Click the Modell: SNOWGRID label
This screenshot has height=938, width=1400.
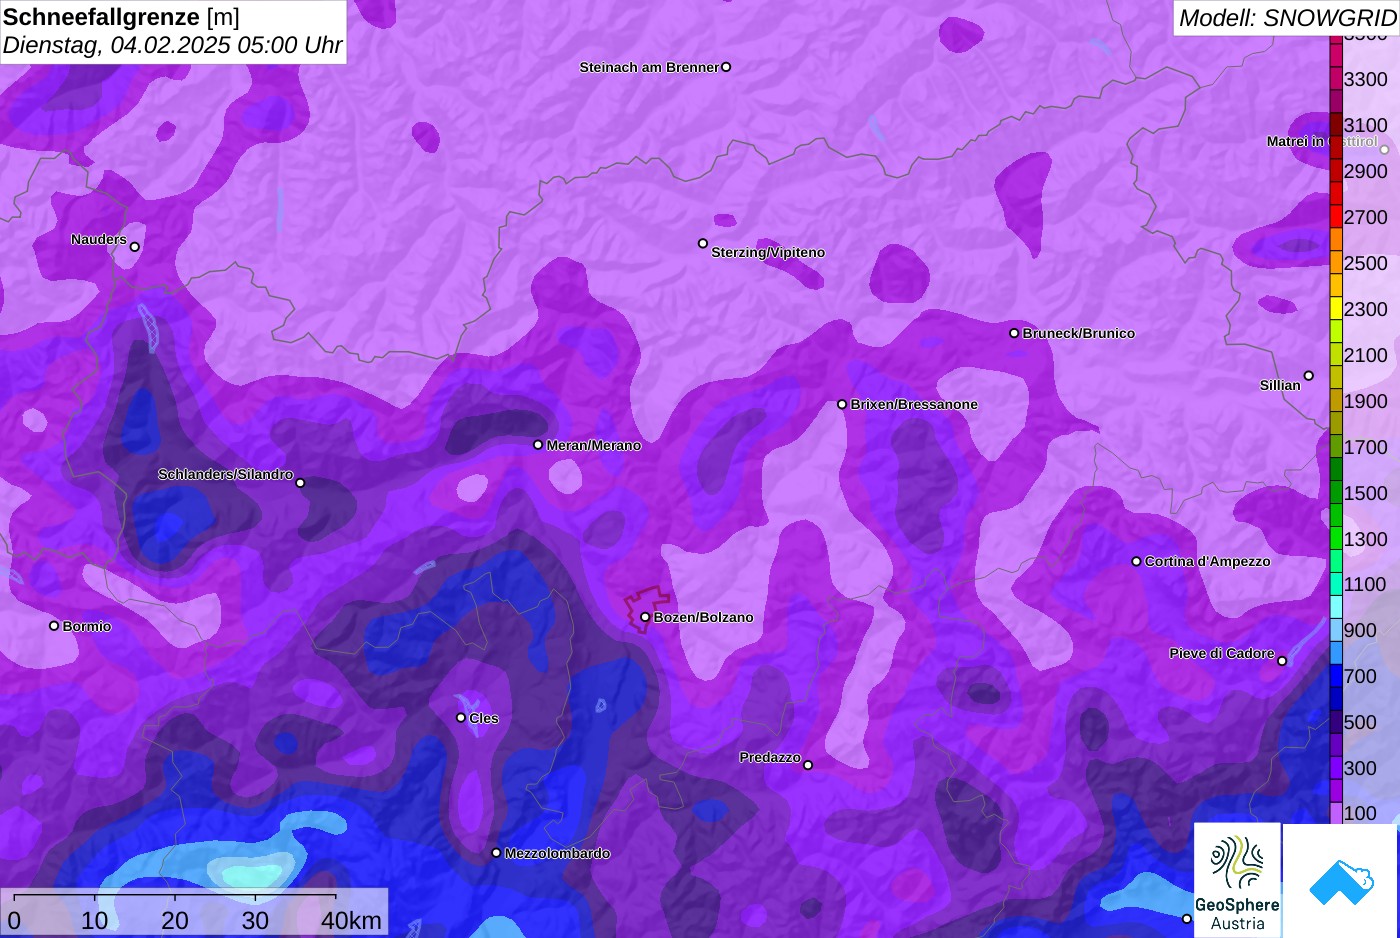point(1287,18)
